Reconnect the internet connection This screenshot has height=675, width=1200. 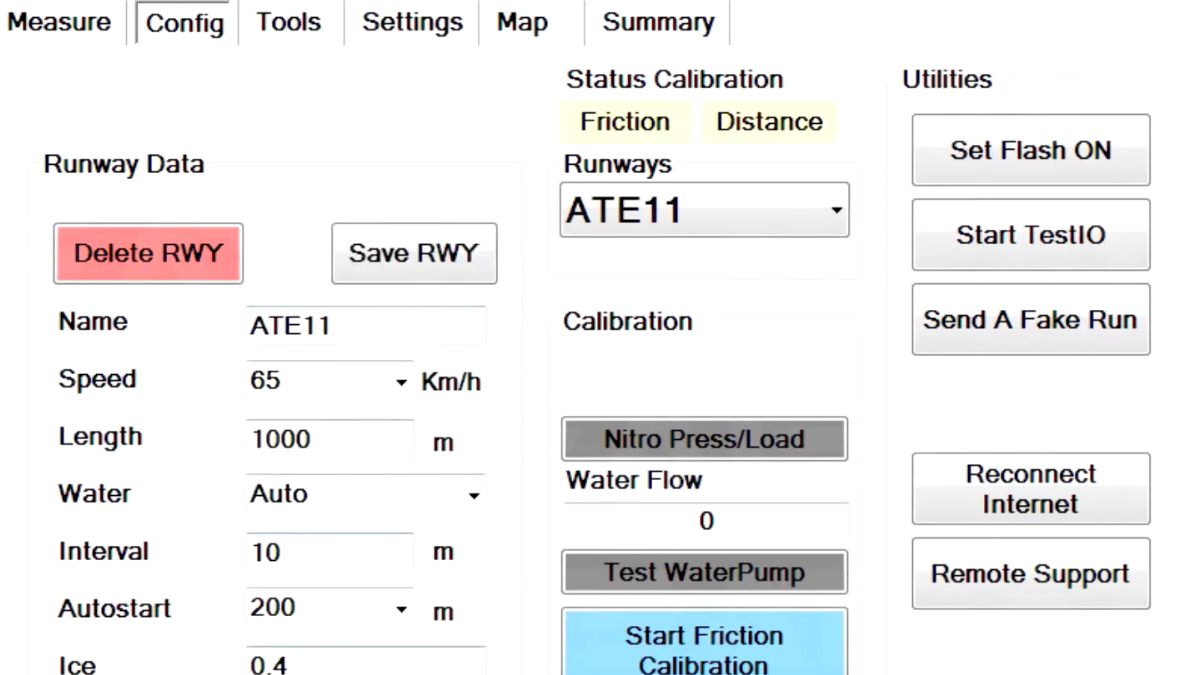coord(1030,489)
